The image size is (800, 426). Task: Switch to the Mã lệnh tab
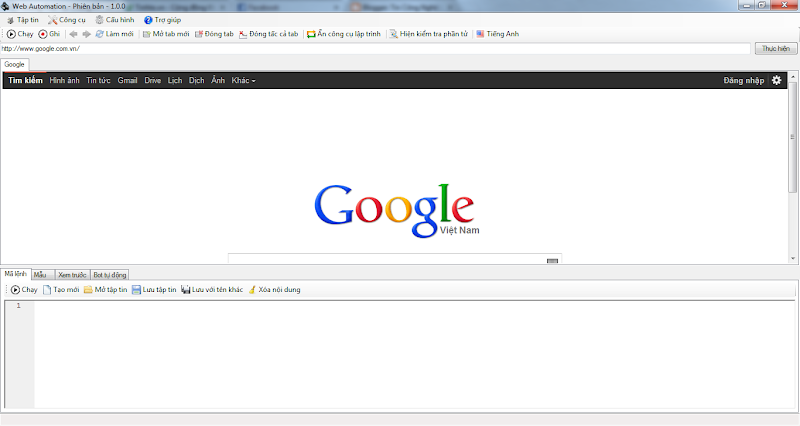click(15, 274)
